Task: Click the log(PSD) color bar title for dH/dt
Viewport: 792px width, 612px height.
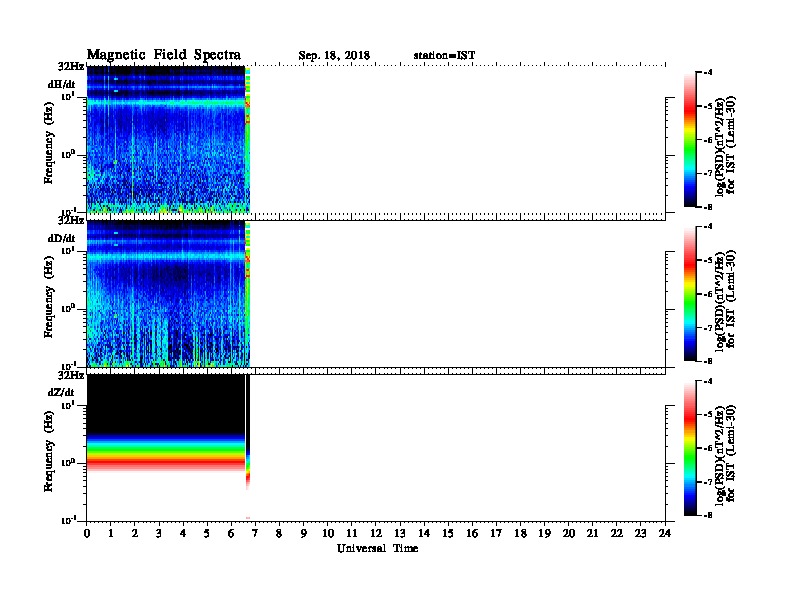Action: 725,145
